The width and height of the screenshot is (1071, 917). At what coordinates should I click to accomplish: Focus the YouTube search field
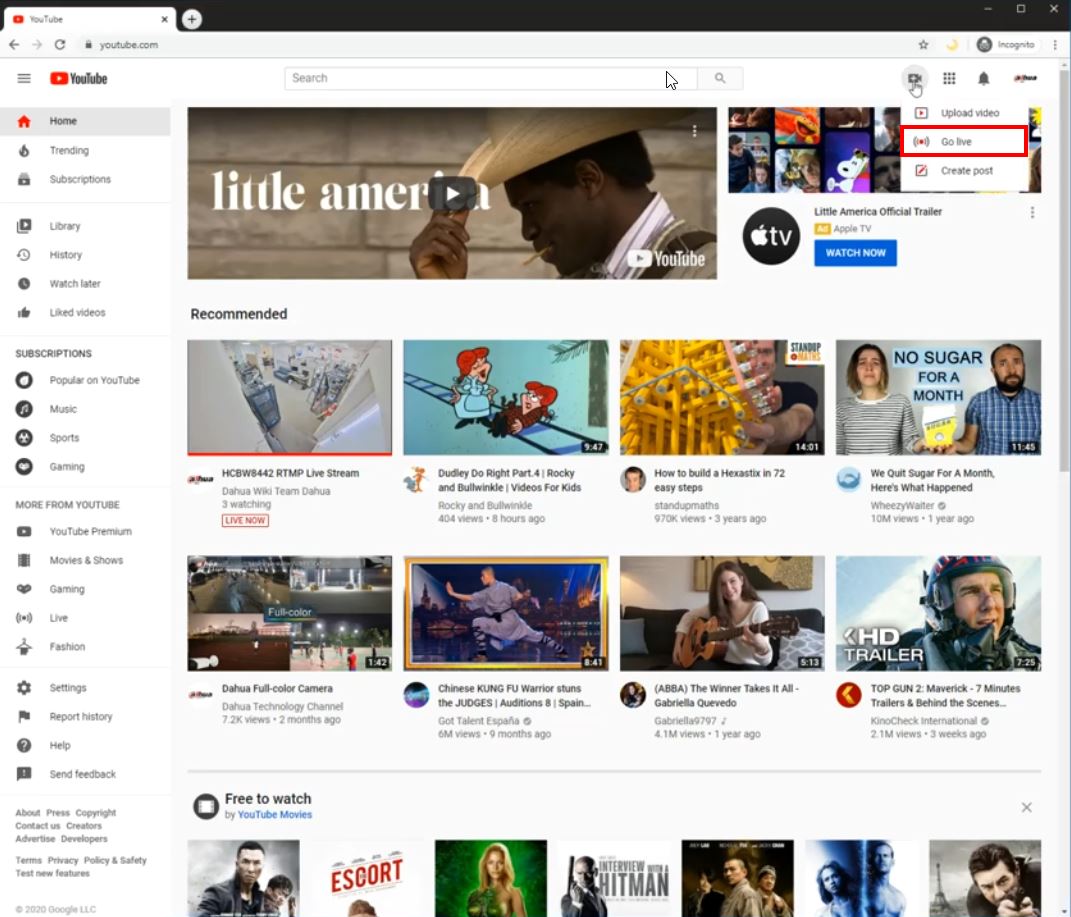tap(475, 78)
